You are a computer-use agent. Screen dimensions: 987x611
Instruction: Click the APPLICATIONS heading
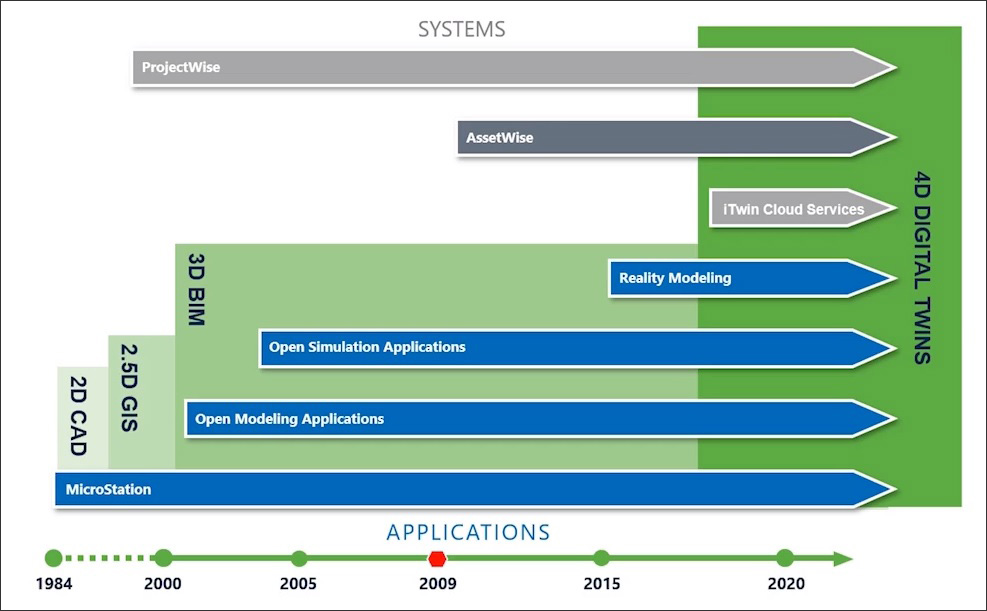tap(468, 532)
